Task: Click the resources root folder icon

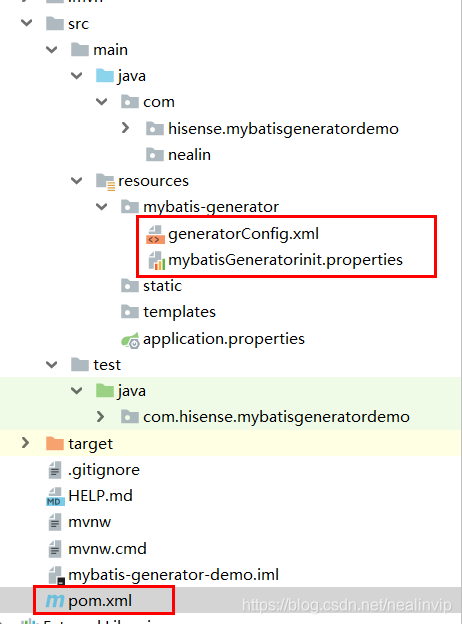Action: tap(105, 181)
